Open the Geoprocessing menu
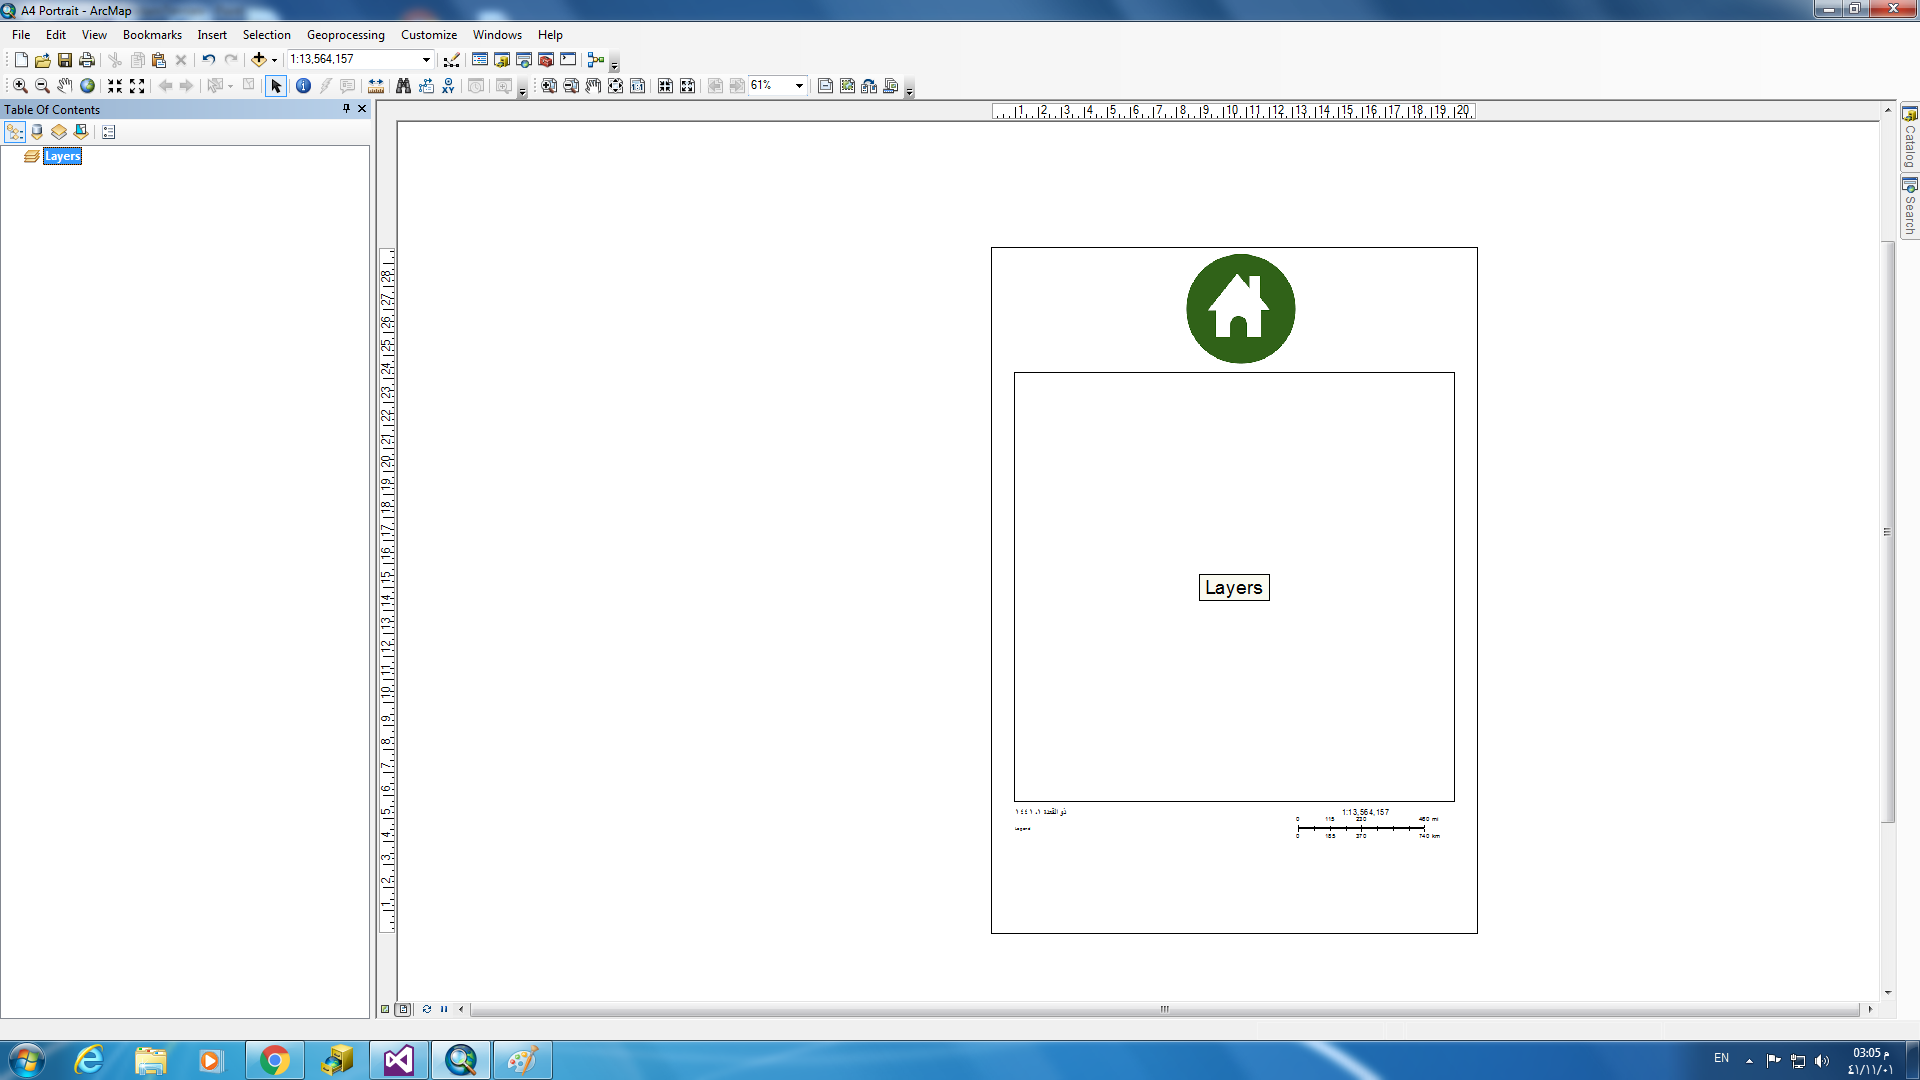Viewport: 1920px width, 1080px height. pyautogui.click(x=345, y=35)
